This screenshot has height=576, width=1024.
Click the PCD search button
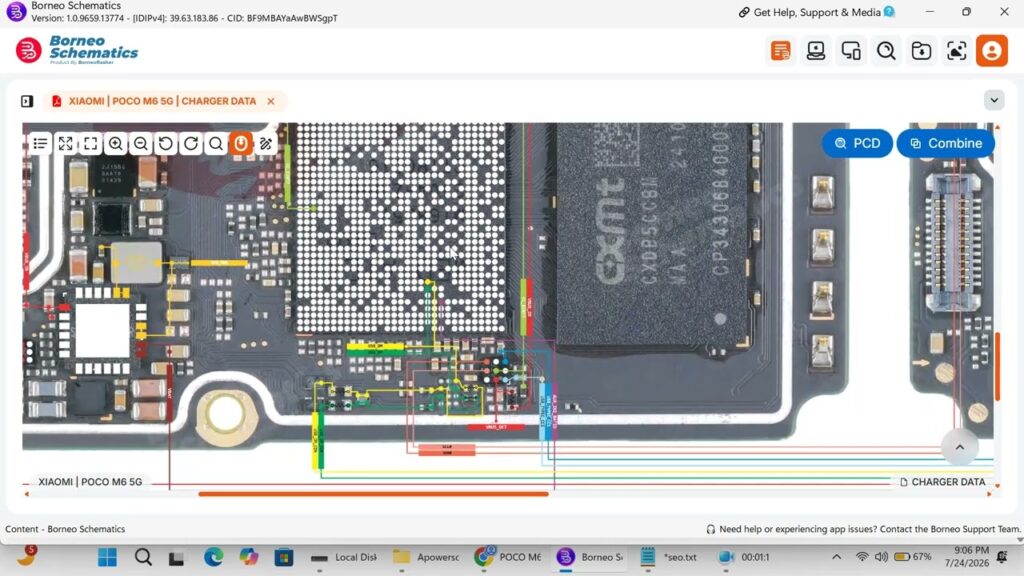point(857,144)
